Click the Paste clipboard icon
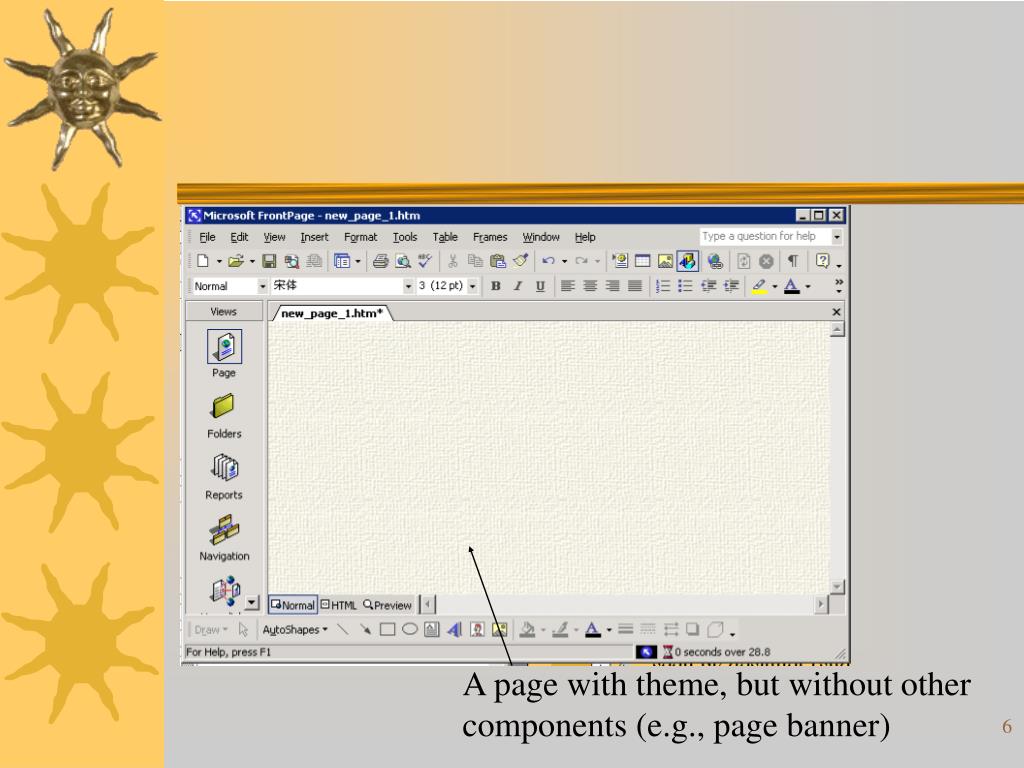Screen dimensions: 1024x768 coord(498,261)
